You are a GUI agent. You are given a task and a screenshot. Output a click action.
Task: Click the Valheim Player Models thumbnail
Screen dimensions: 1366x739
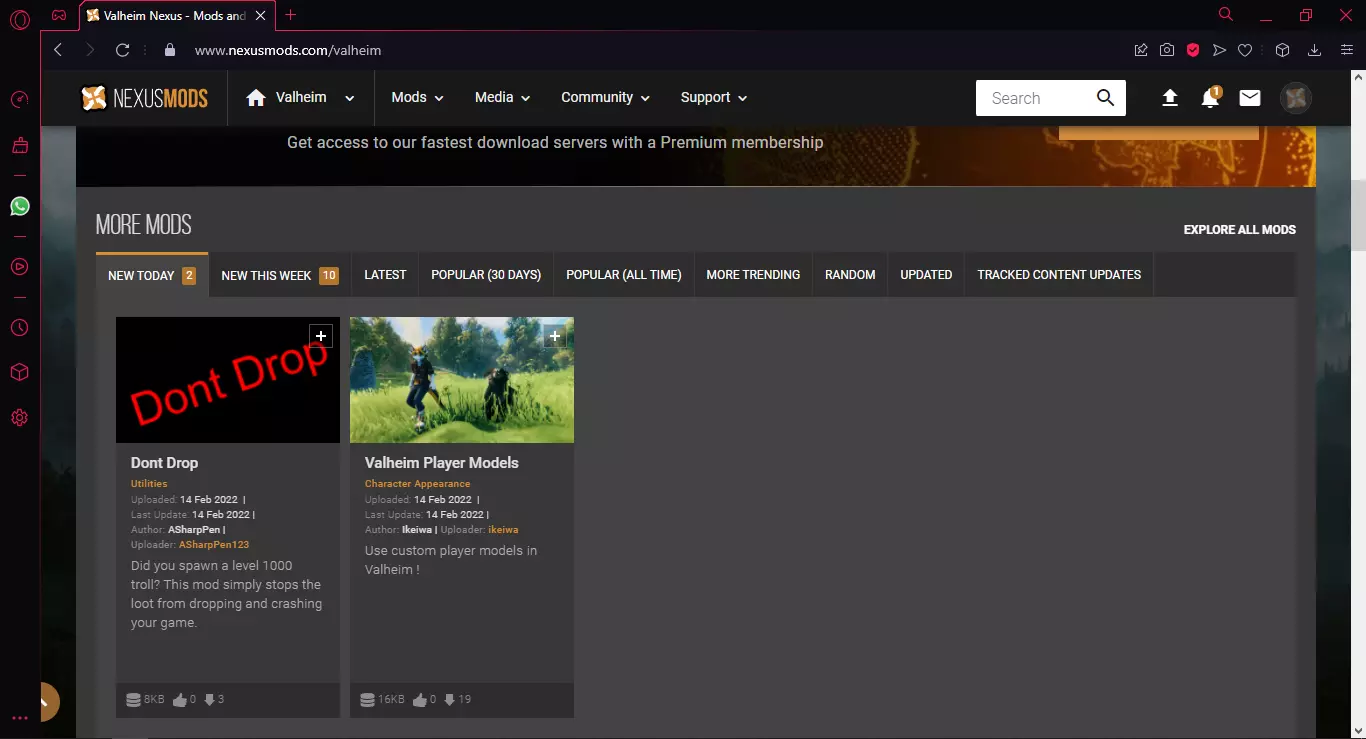pos(462,380)
